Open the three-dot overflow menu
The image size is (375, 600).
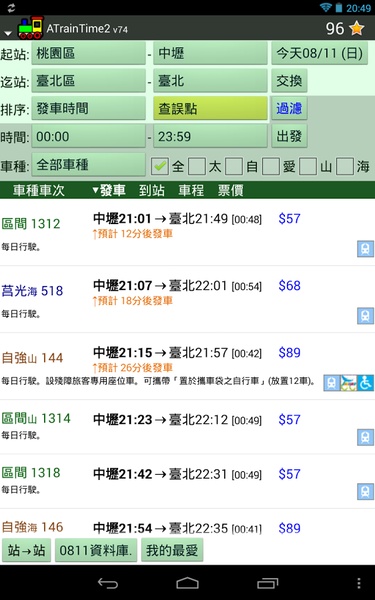point(359,583)
